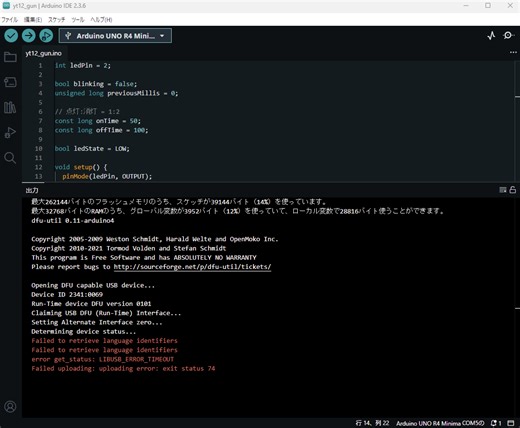Click the Verify sketch checkmark button

tap(11, 36)
